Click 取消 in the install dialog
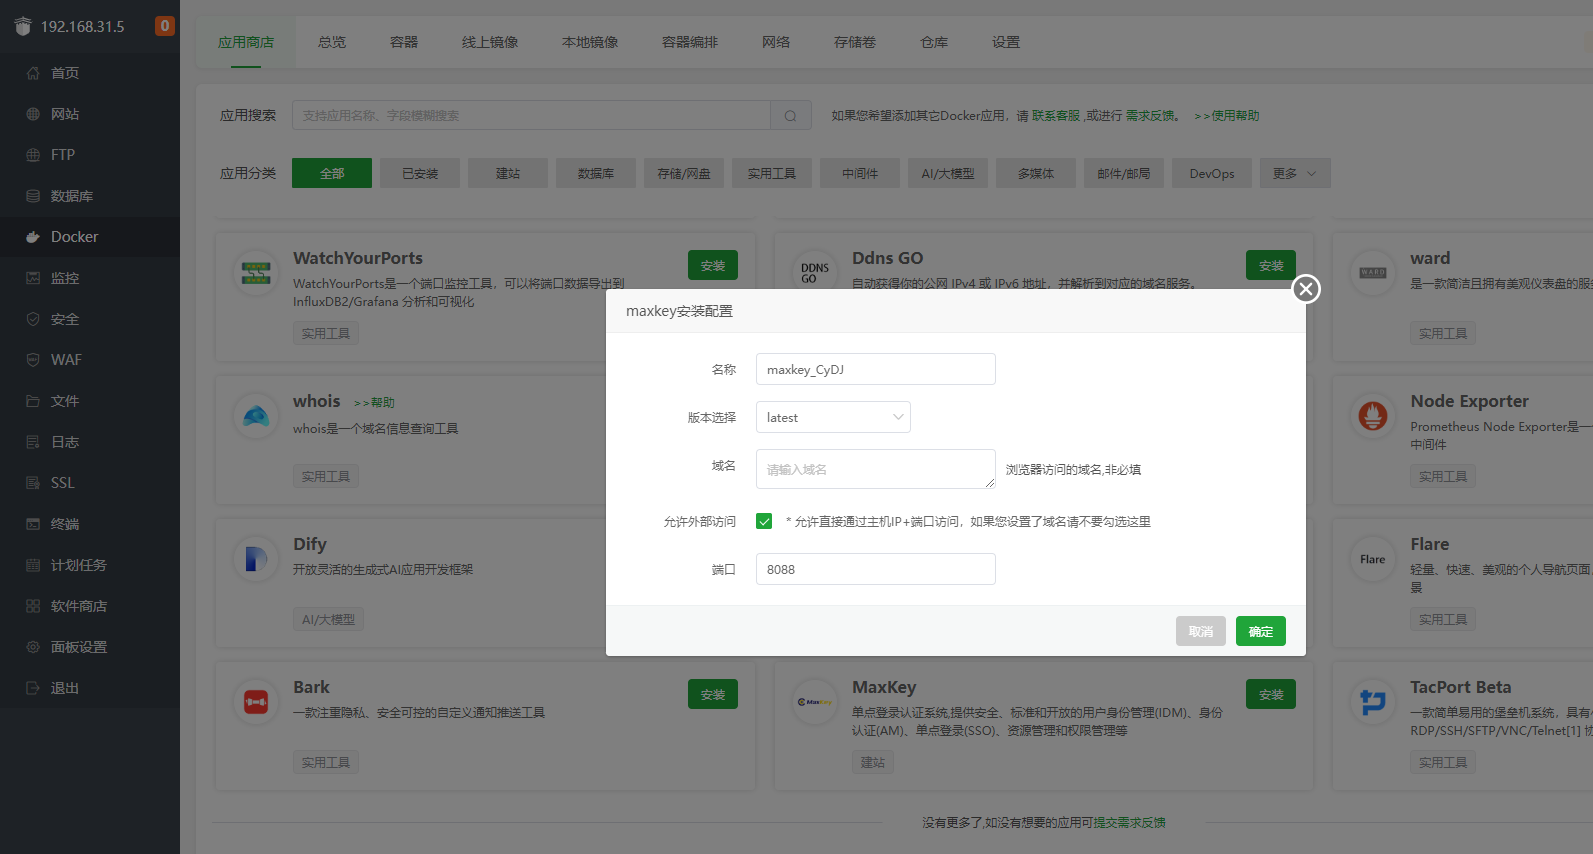Screen dimensions: 1593x854 tap(1201, 631)
